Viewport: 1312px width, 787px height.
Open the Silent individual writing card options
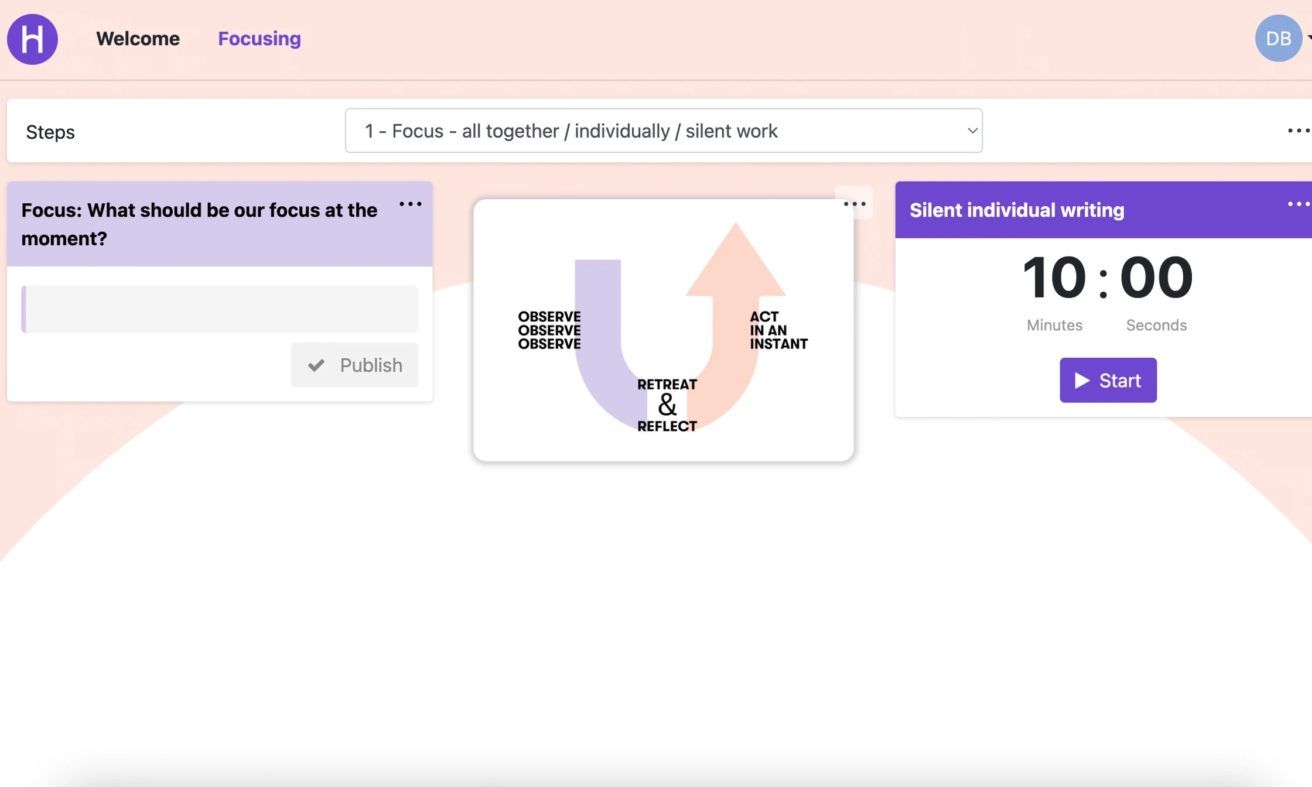(x=1298, y=204)
